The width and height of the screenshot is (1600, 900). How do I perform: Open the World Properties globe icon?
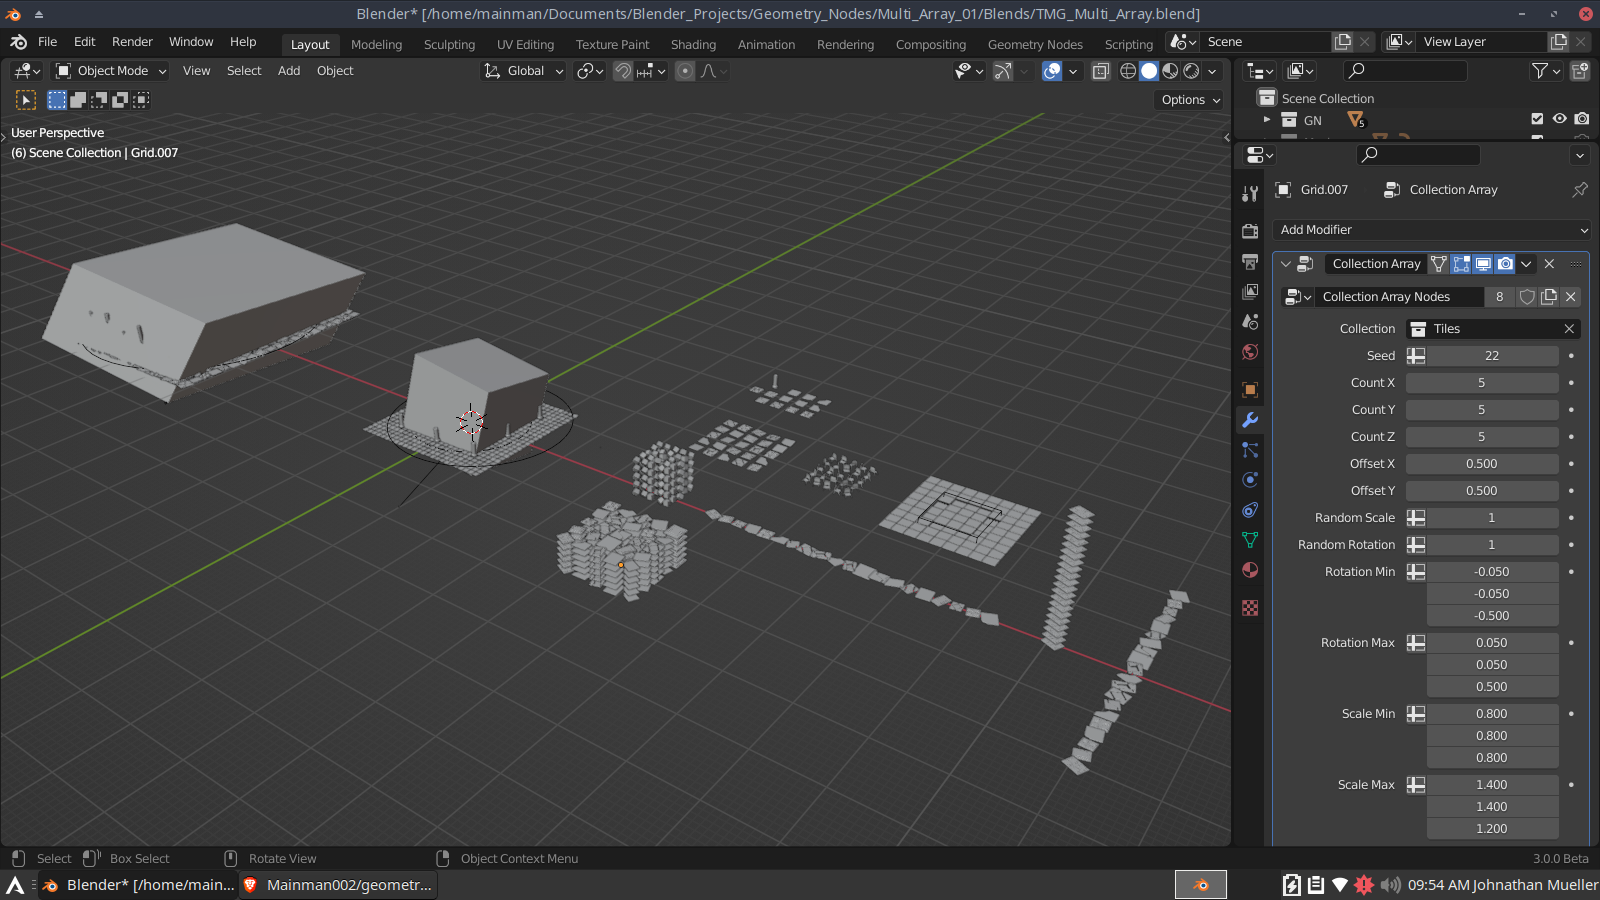1249,351
